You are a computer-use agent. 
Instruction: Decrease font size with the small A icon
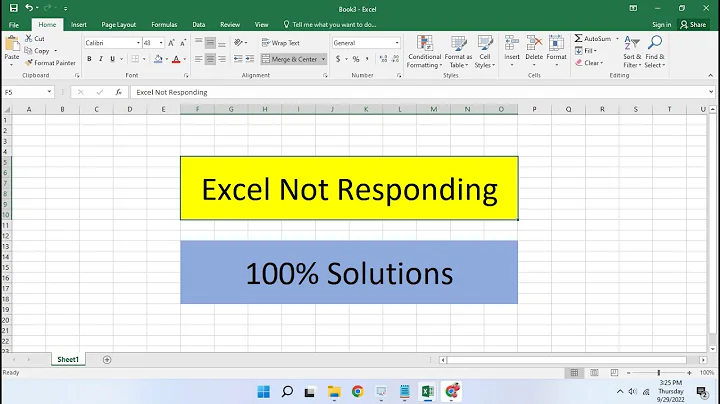[183, 43]
